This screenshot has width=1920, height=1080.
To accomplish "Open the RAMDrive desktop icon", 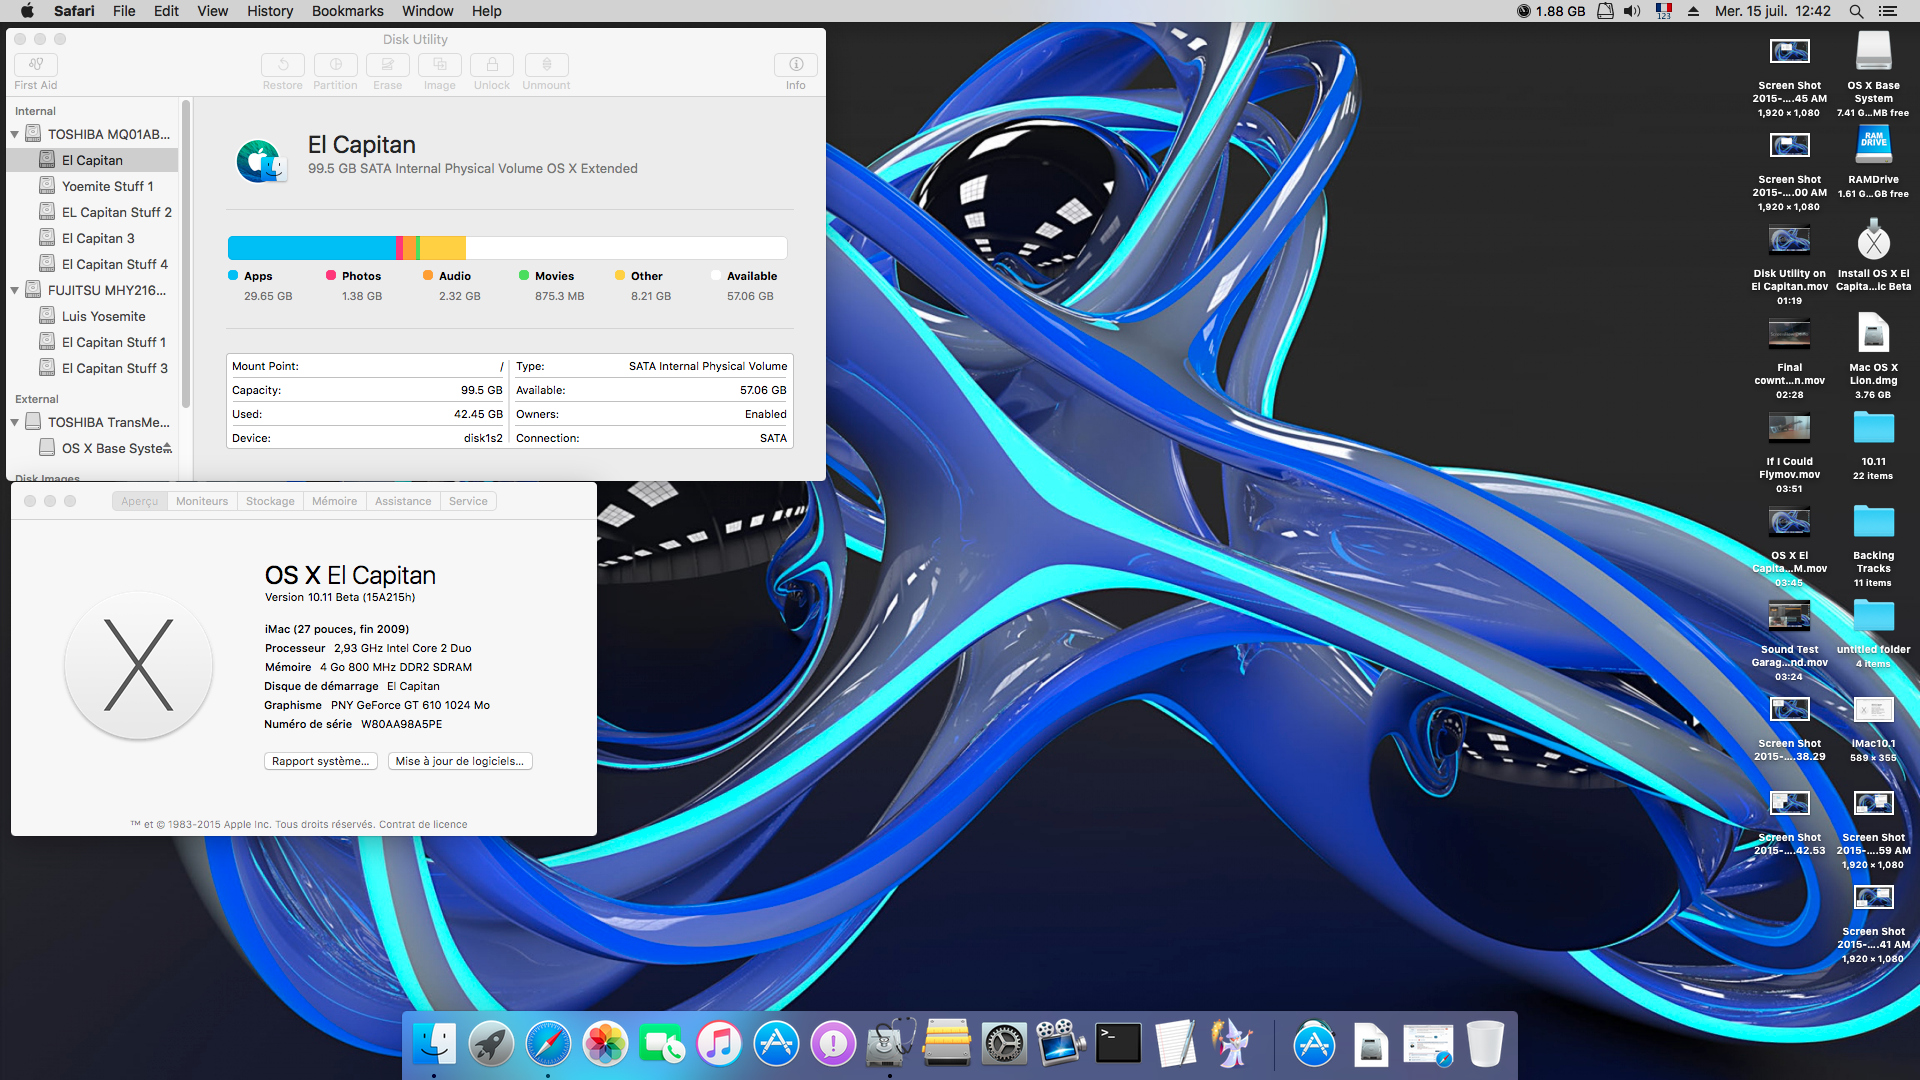I will tap(1873, 145).
